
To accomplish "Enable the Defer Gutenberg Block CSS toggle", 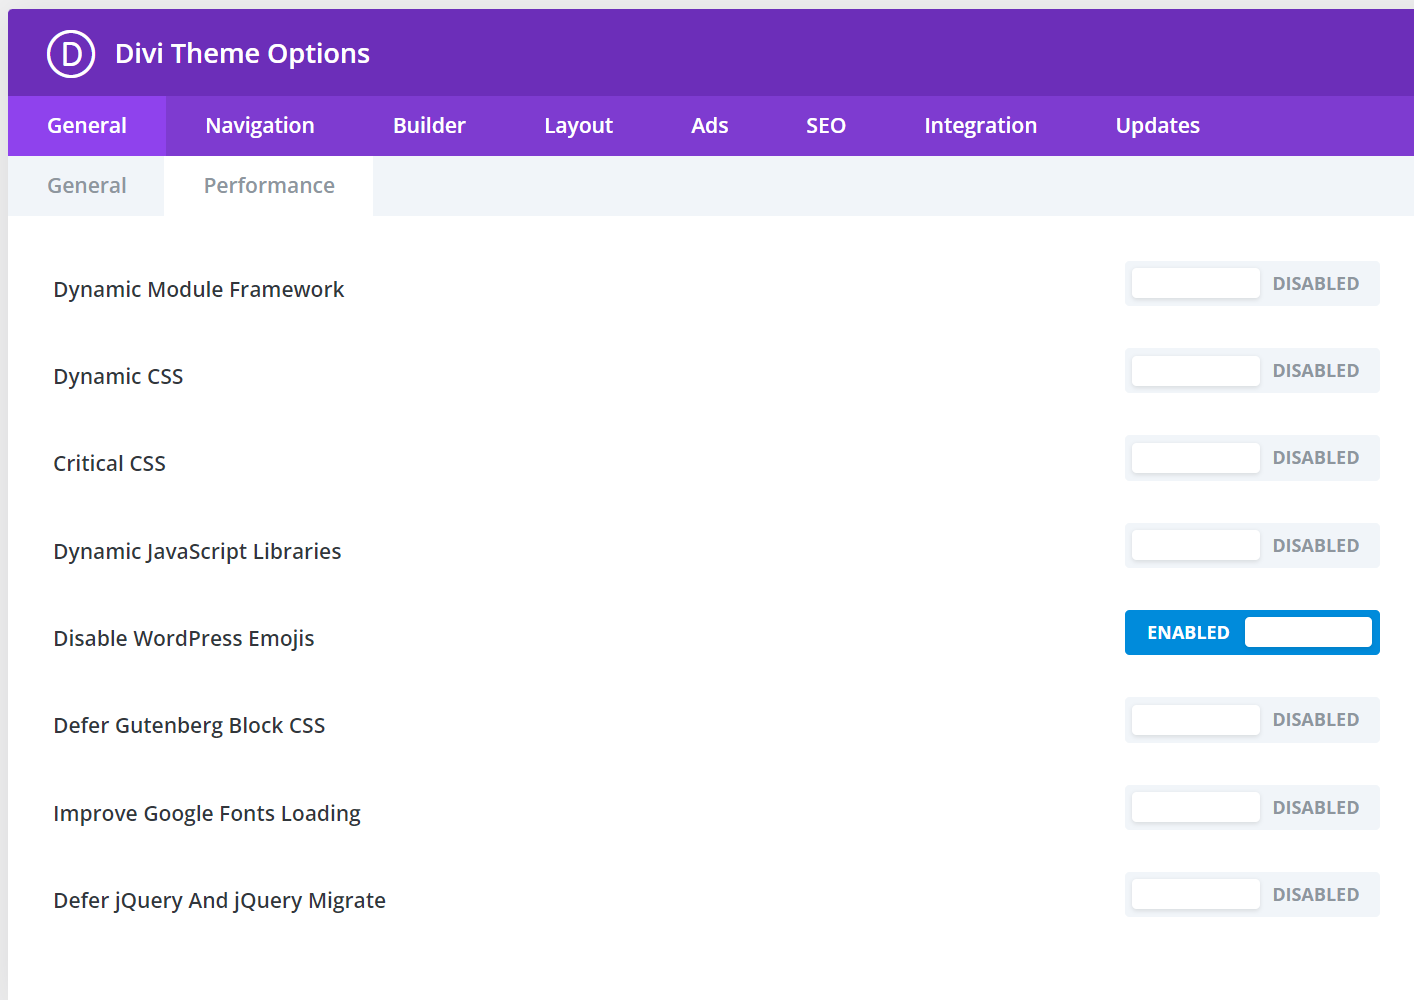I will coord(1252,720).
